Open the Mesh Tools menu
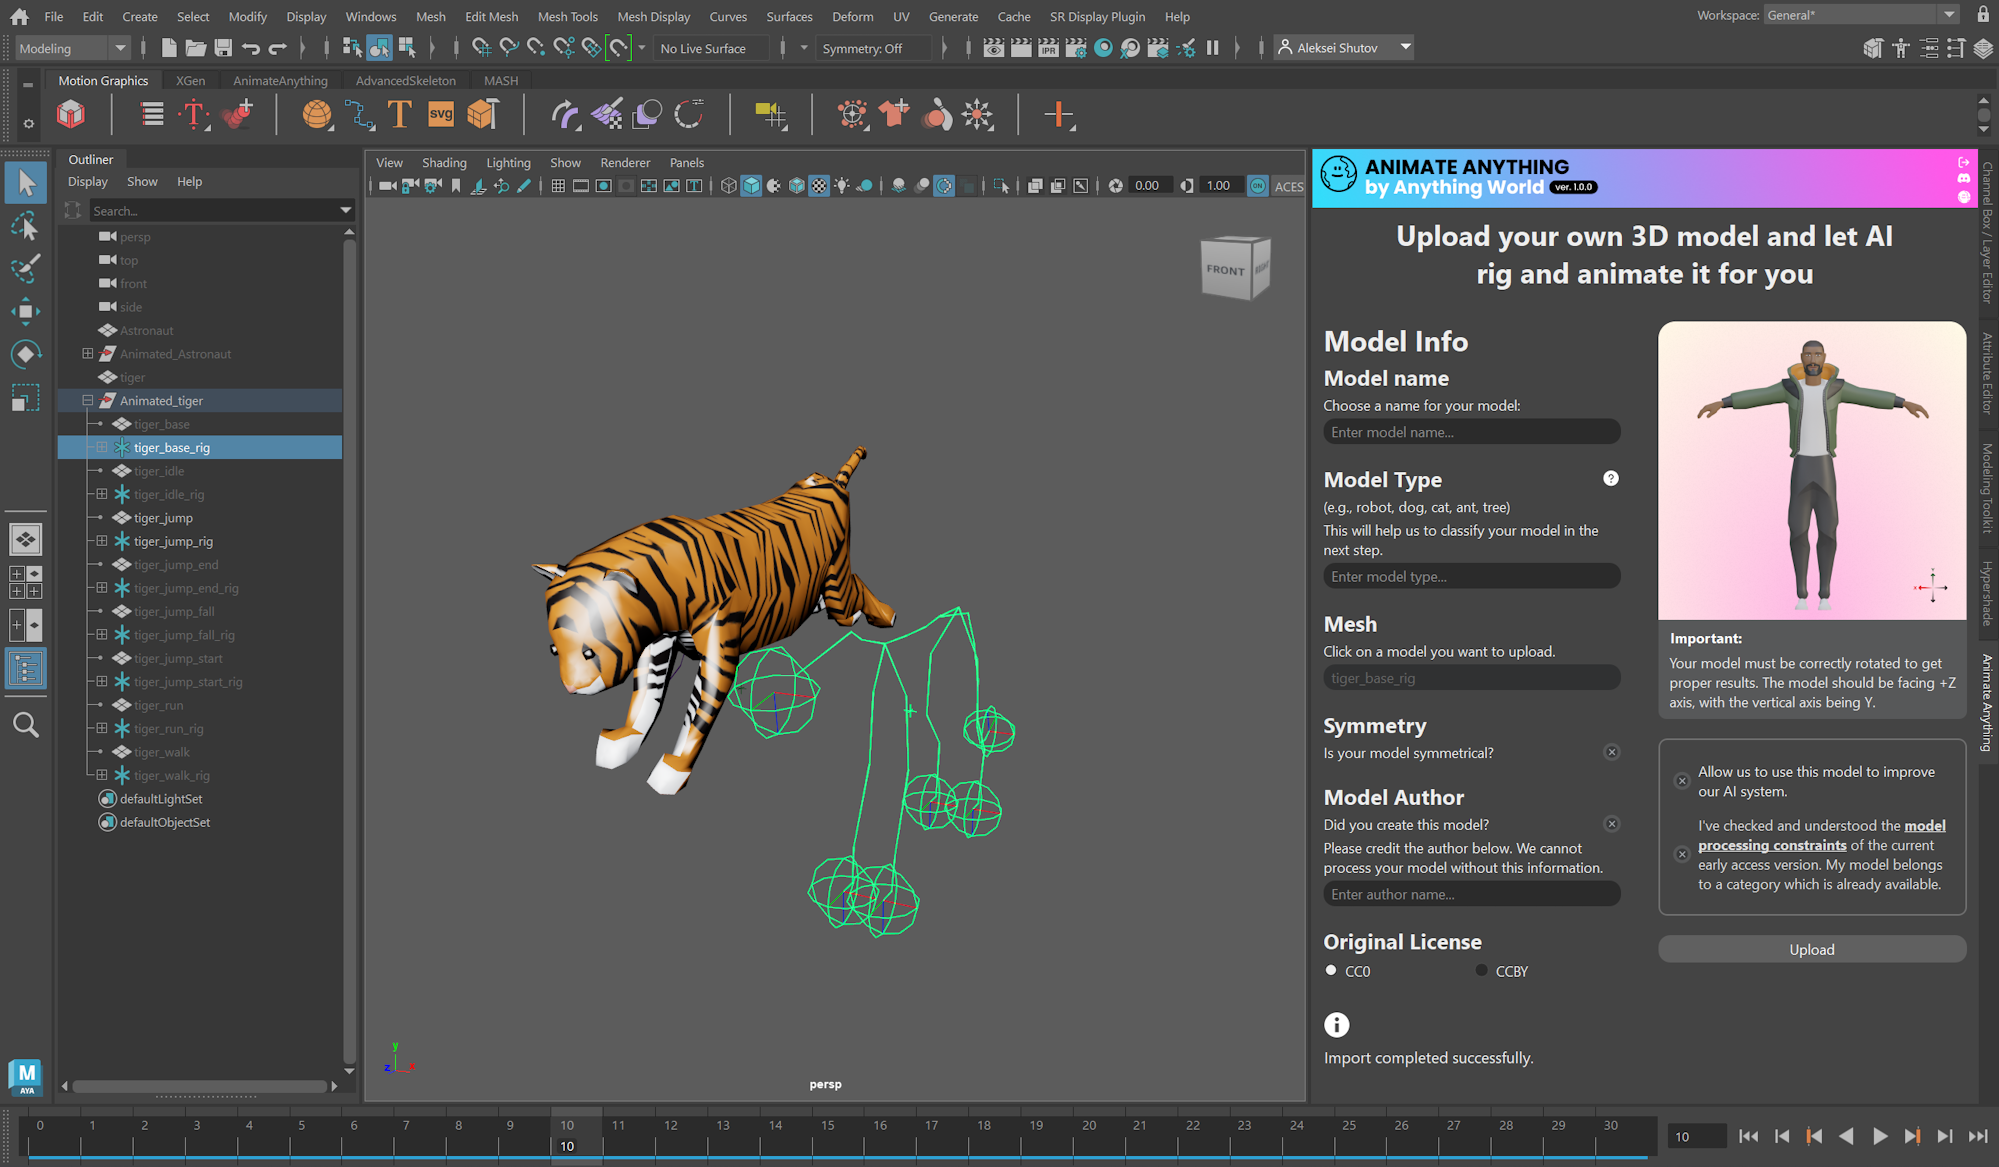 (x=567, y=16)
